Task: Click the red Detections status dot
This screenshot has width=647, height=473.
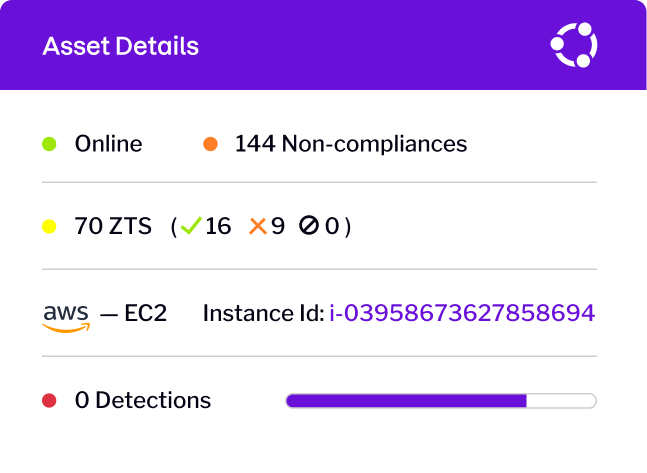Action: pyautogui.click(x=48, y=401)
